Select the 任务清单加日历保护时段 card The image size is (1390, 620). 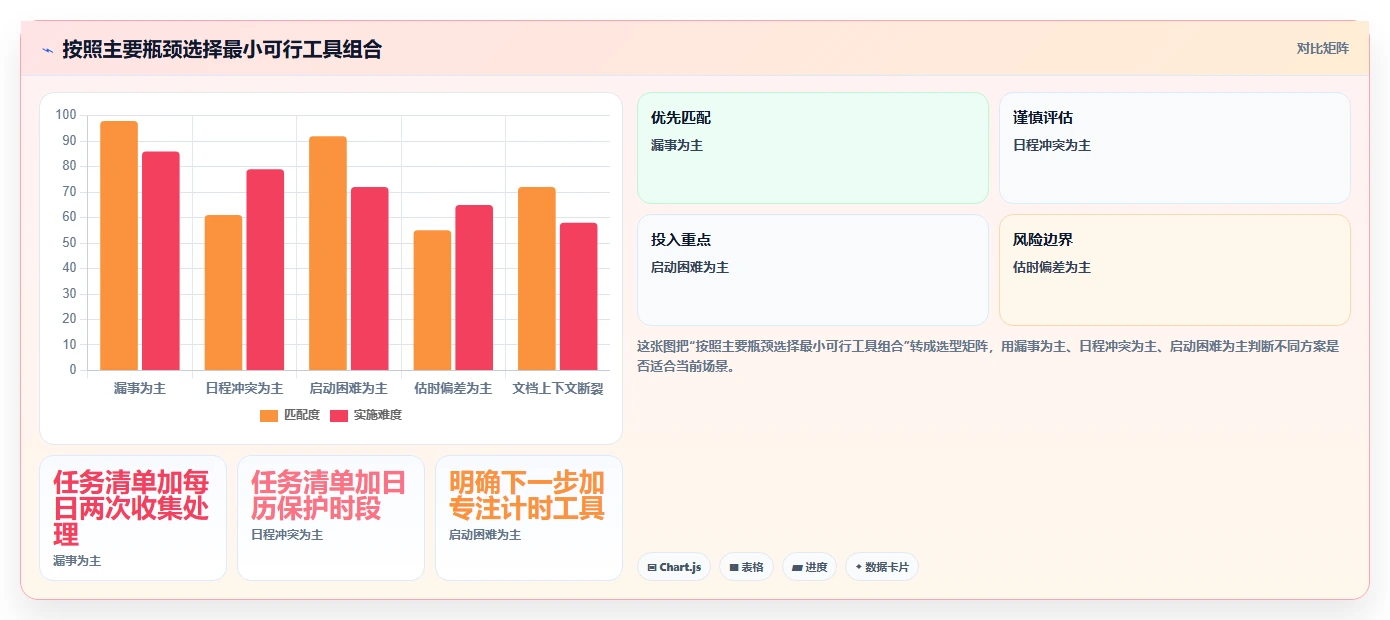tap(331, 518)
